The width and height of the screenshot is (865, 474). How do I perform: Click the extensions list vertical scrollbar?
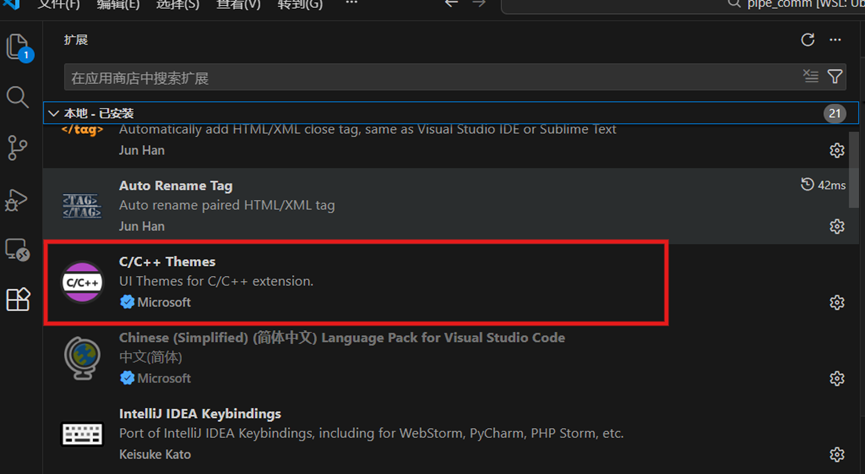tap(853, 170)
